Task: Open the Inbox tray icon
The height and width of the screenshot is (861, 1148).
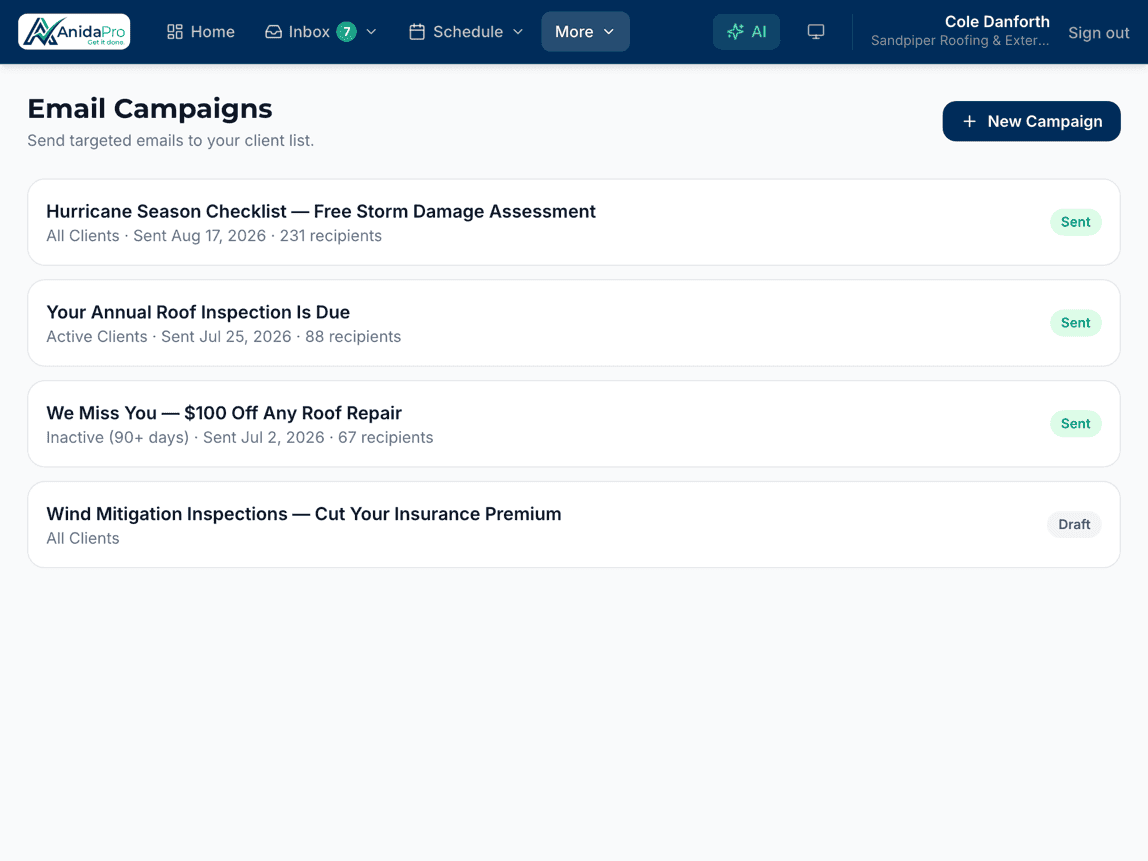Action: [273, 31]
